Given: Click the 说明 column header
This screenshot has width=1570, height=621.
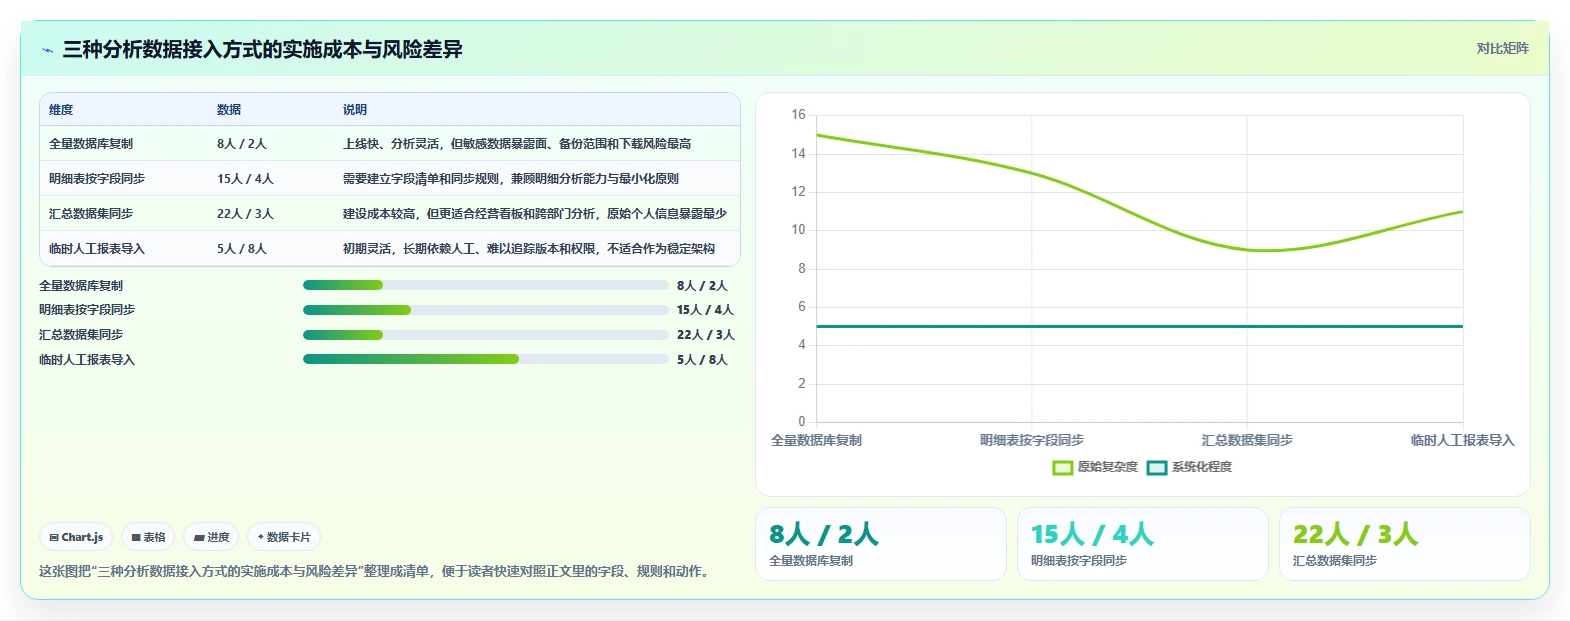Looking at the screenshot, I should pos(355,110).
